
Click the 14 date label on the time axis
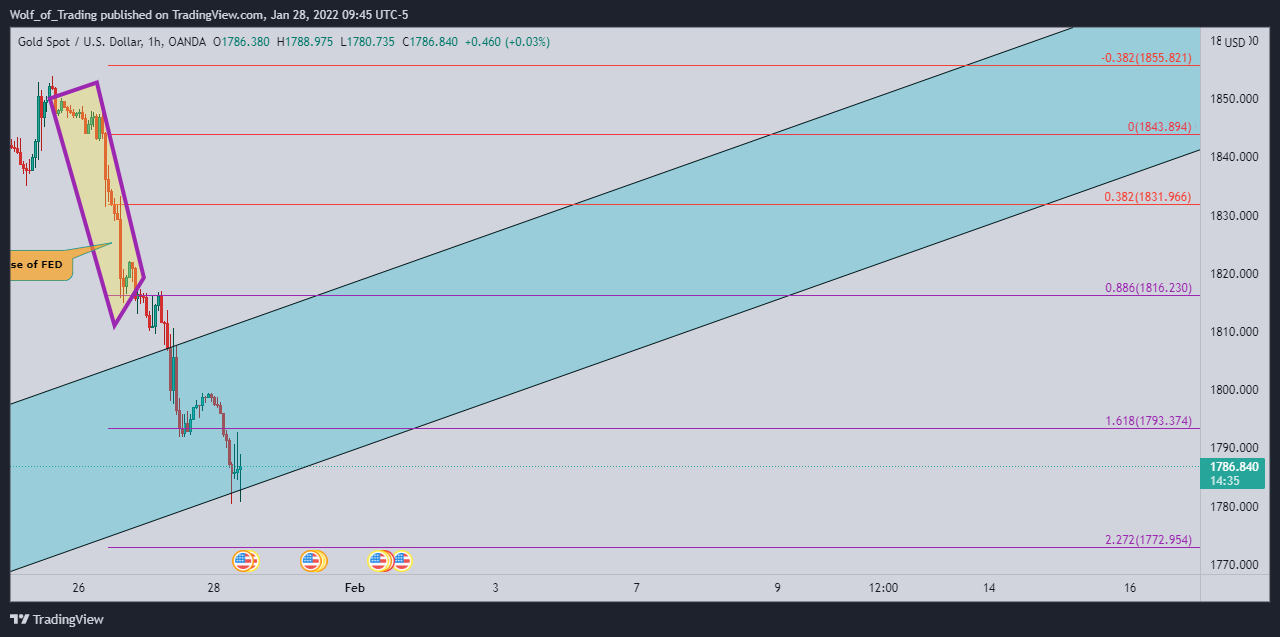click(x=989, y=588)
